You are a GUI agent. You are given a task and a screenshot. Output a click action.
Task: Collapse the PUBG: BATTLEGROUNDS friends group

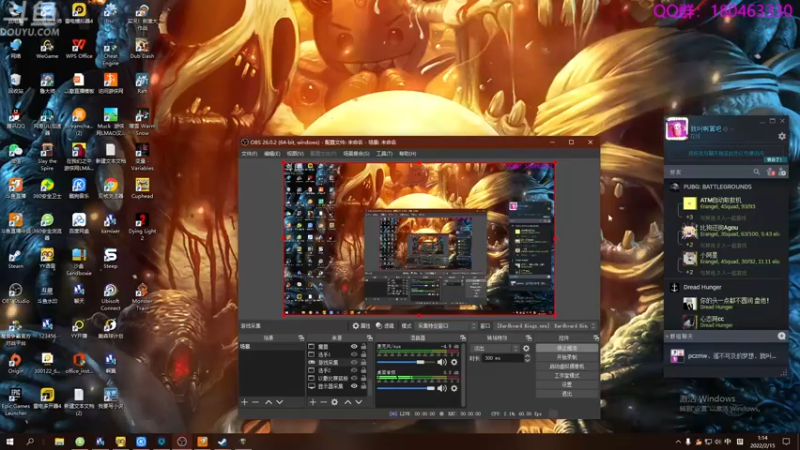point(717,187)
